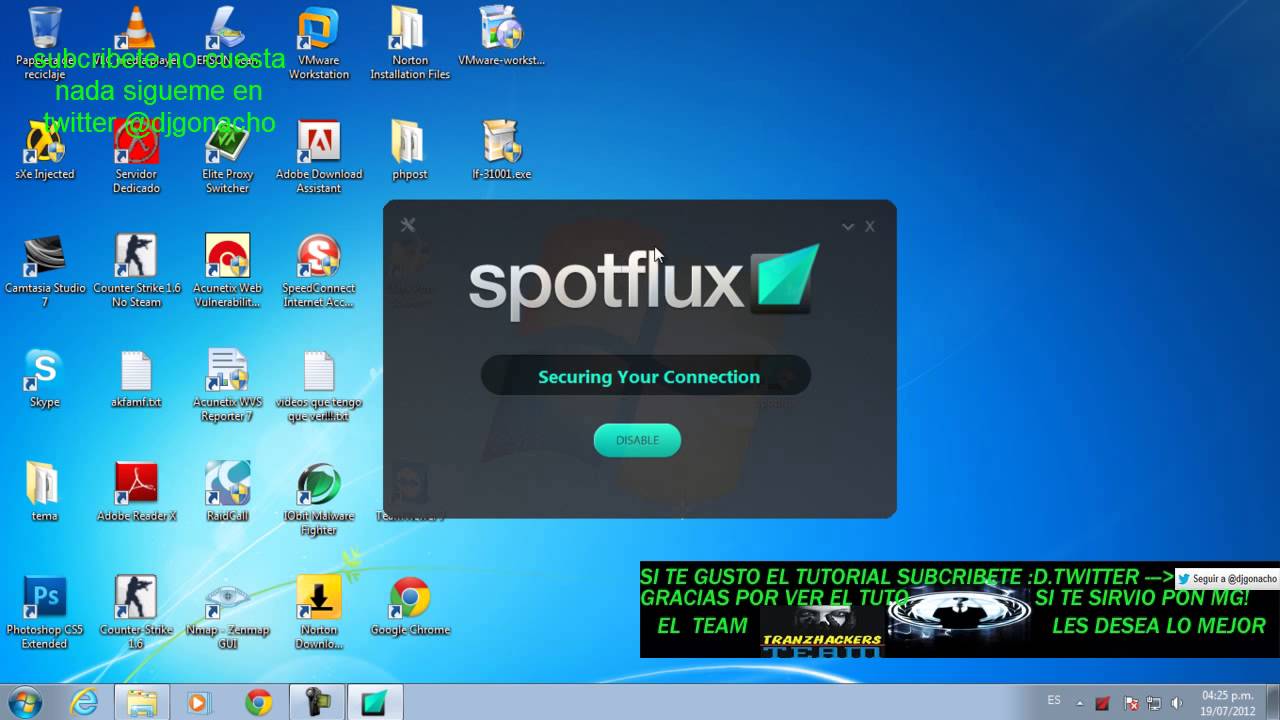1280x720 pixels.
Task: Select the Counter Strike 1.6 shortcut beside Photoshop
Action: point(136,613)
